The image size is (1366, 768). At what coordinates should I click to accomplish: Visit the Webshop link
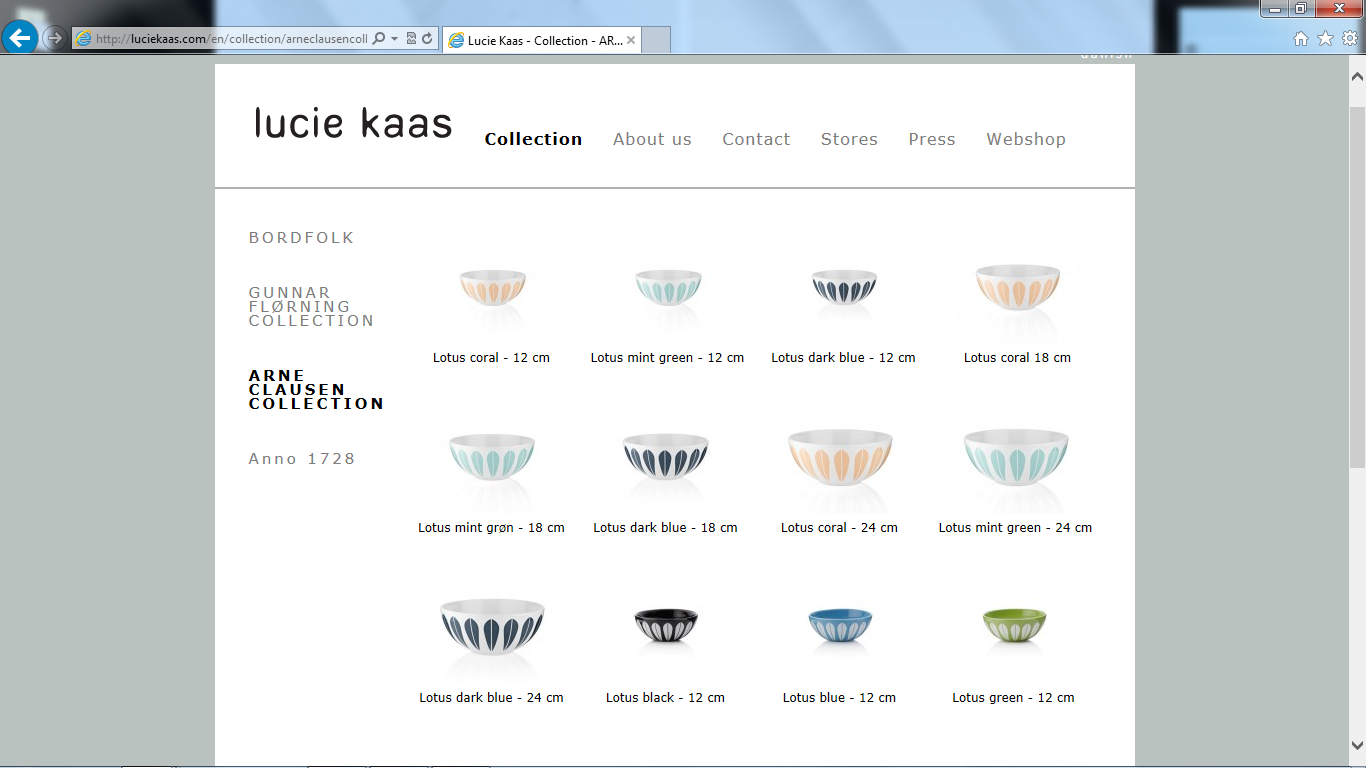1026,139
